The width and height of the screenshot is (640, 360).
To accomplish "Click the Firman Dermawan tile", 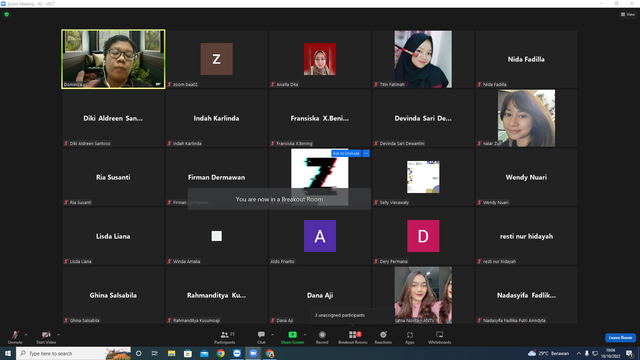I will 216,177.
